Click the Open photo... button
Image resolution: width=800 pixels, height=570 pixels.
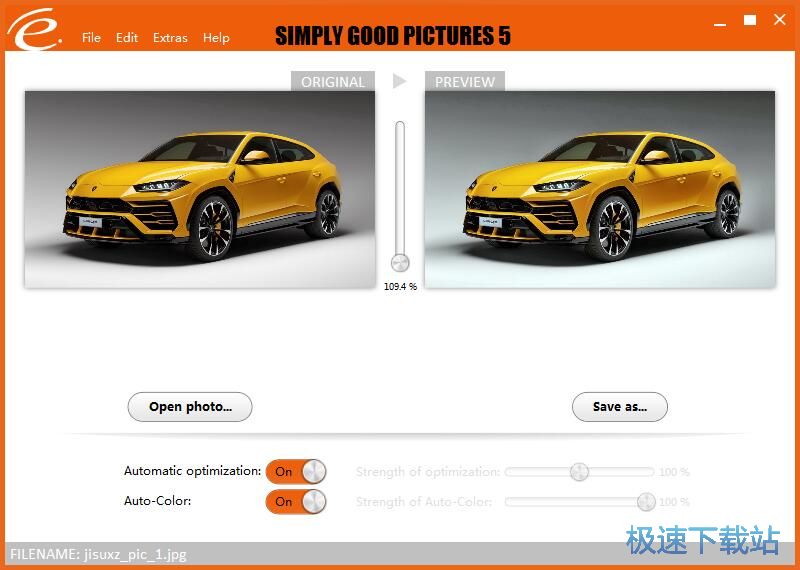point(190,407)
